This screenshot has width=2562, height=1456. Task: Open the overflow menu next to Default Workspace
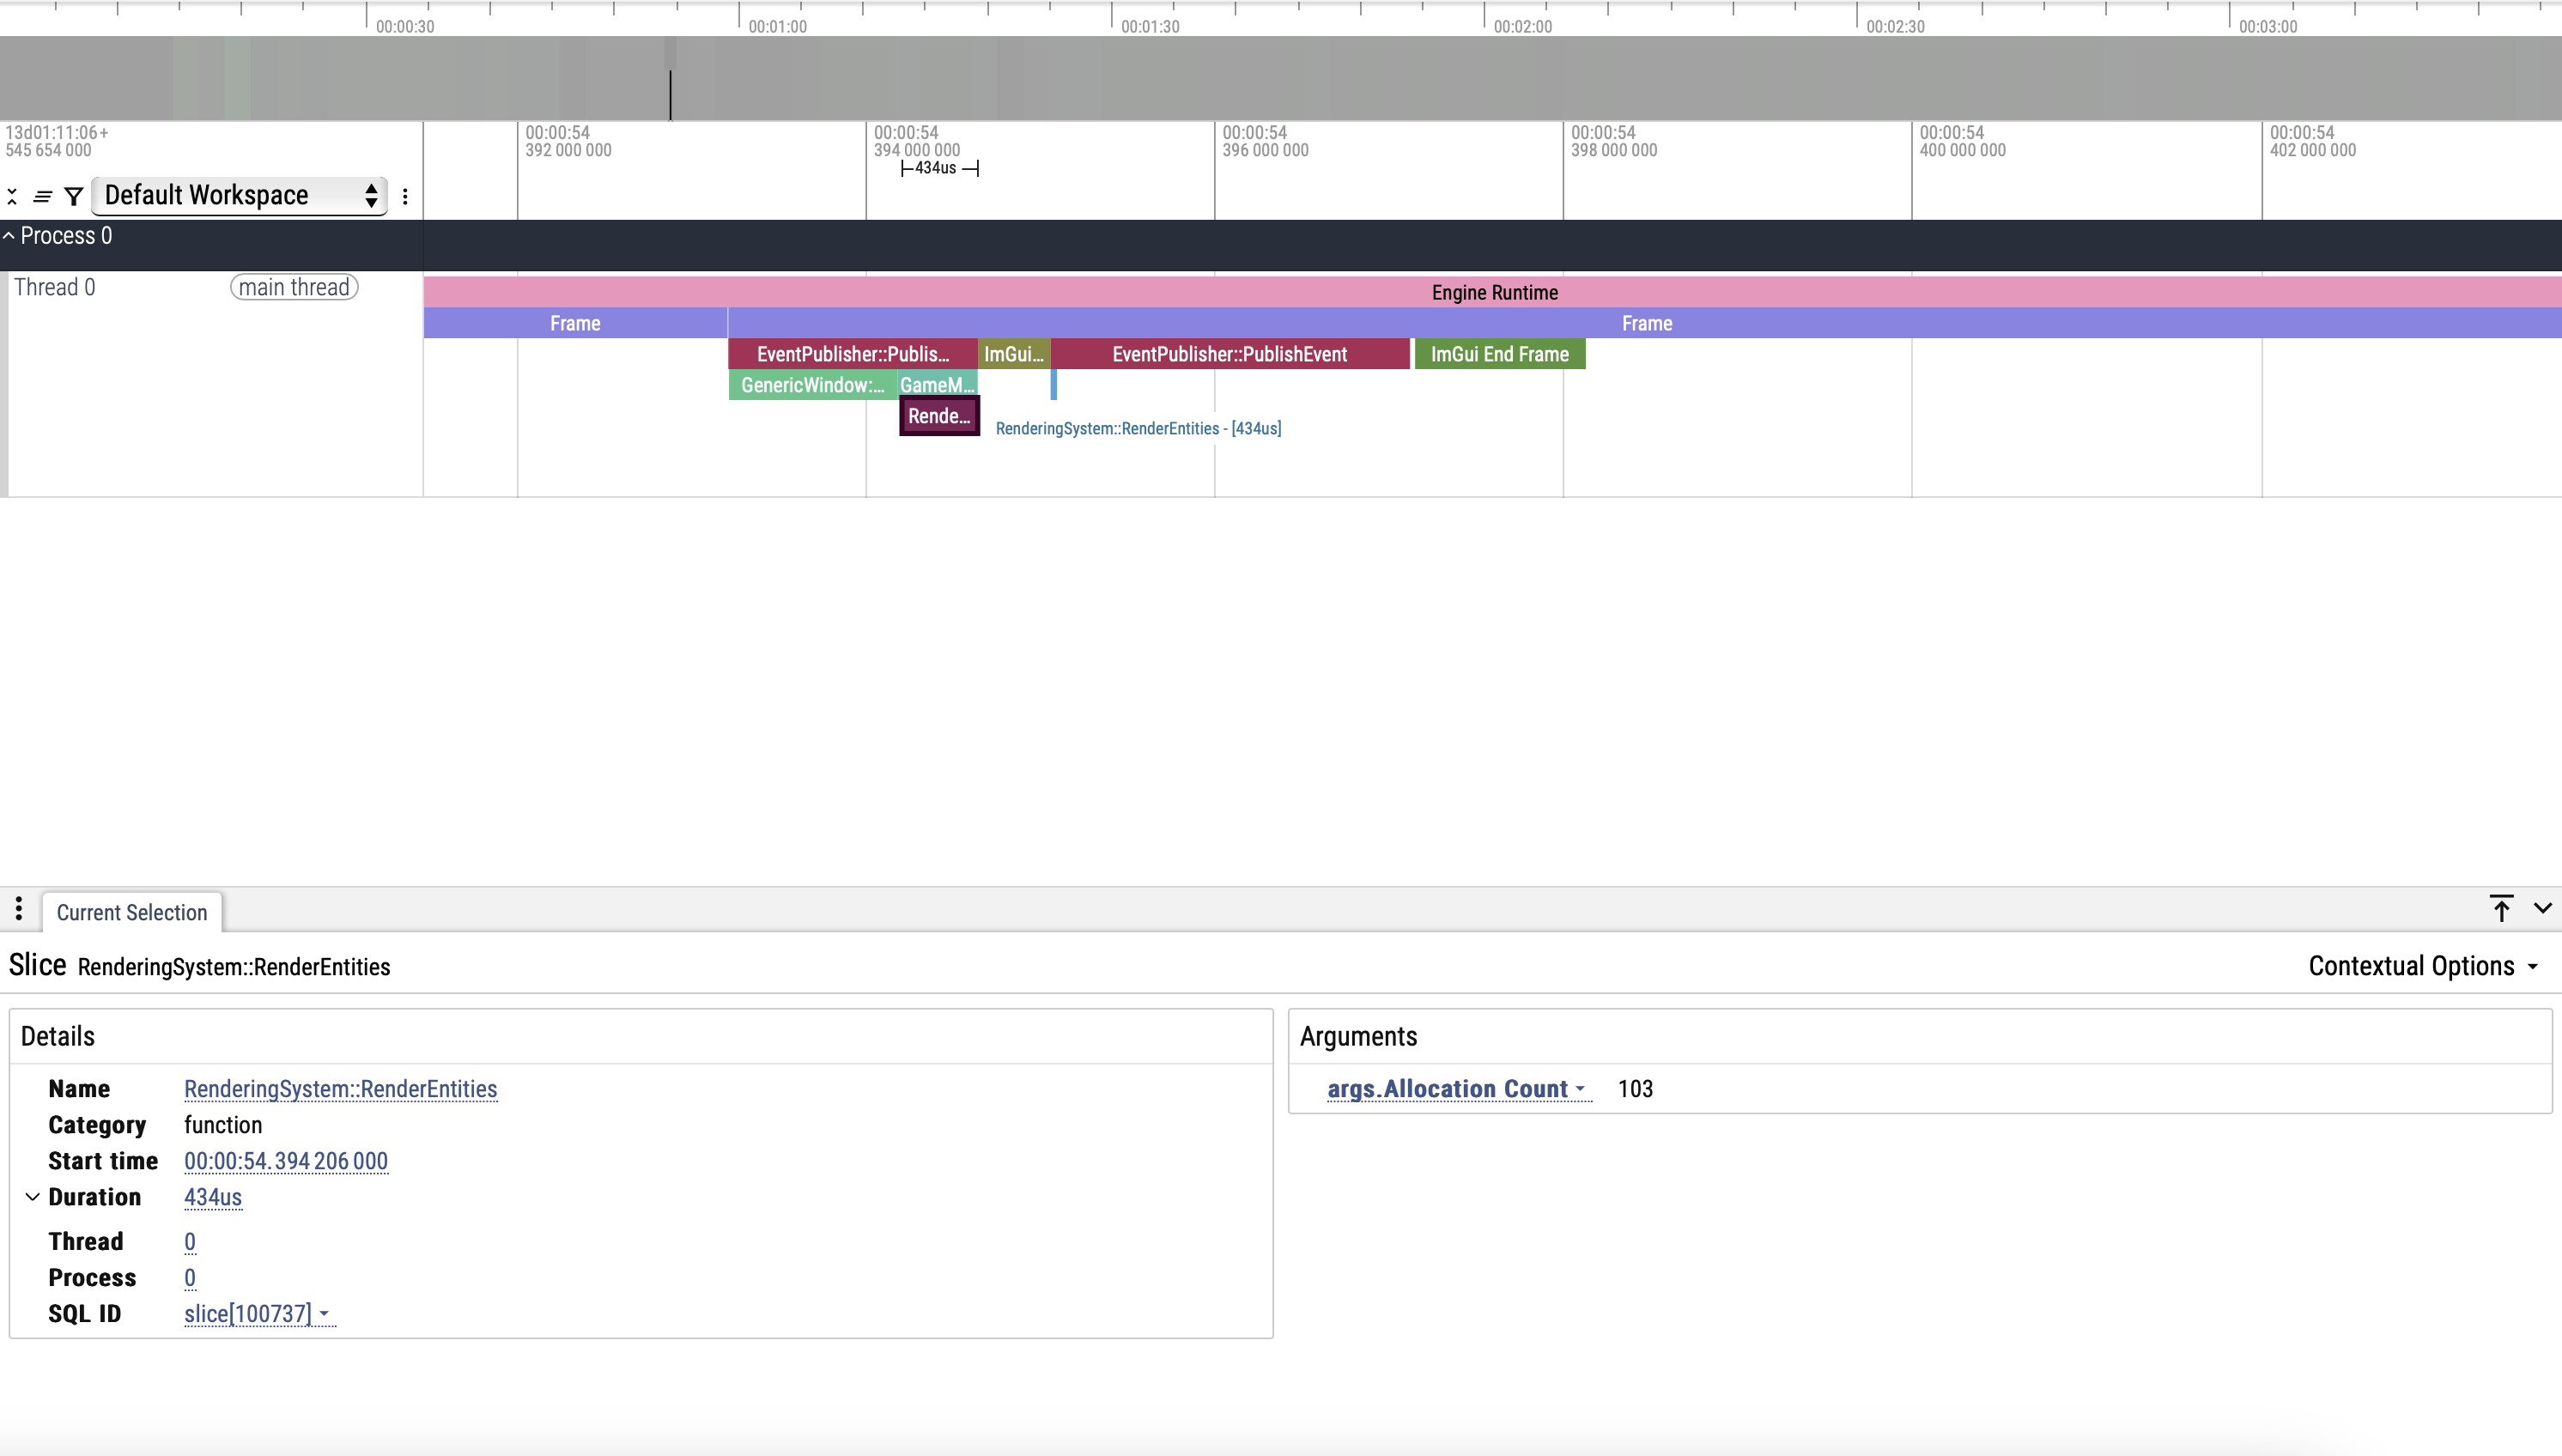405,197
